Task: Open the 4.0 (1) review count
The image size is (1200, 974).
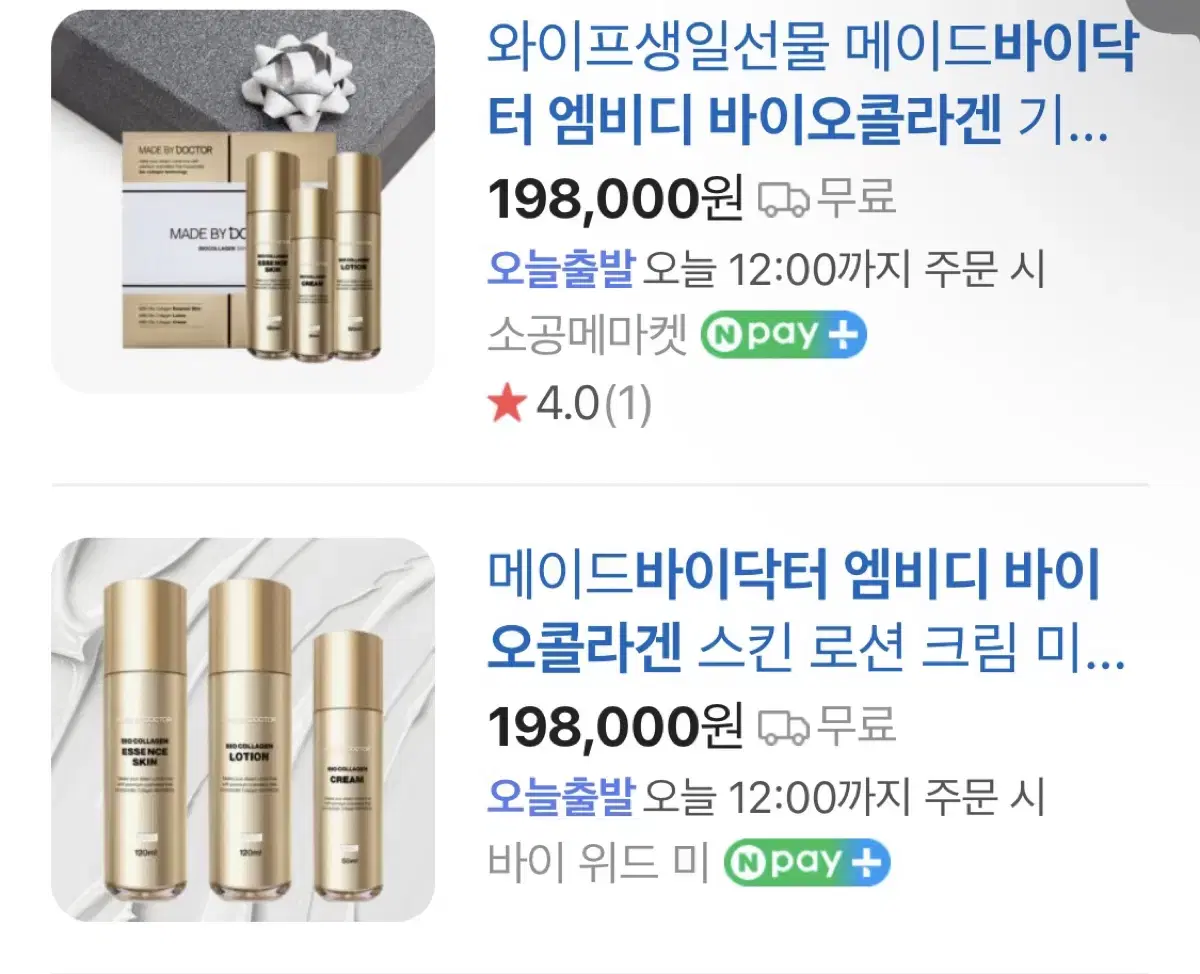Action: 594,404
